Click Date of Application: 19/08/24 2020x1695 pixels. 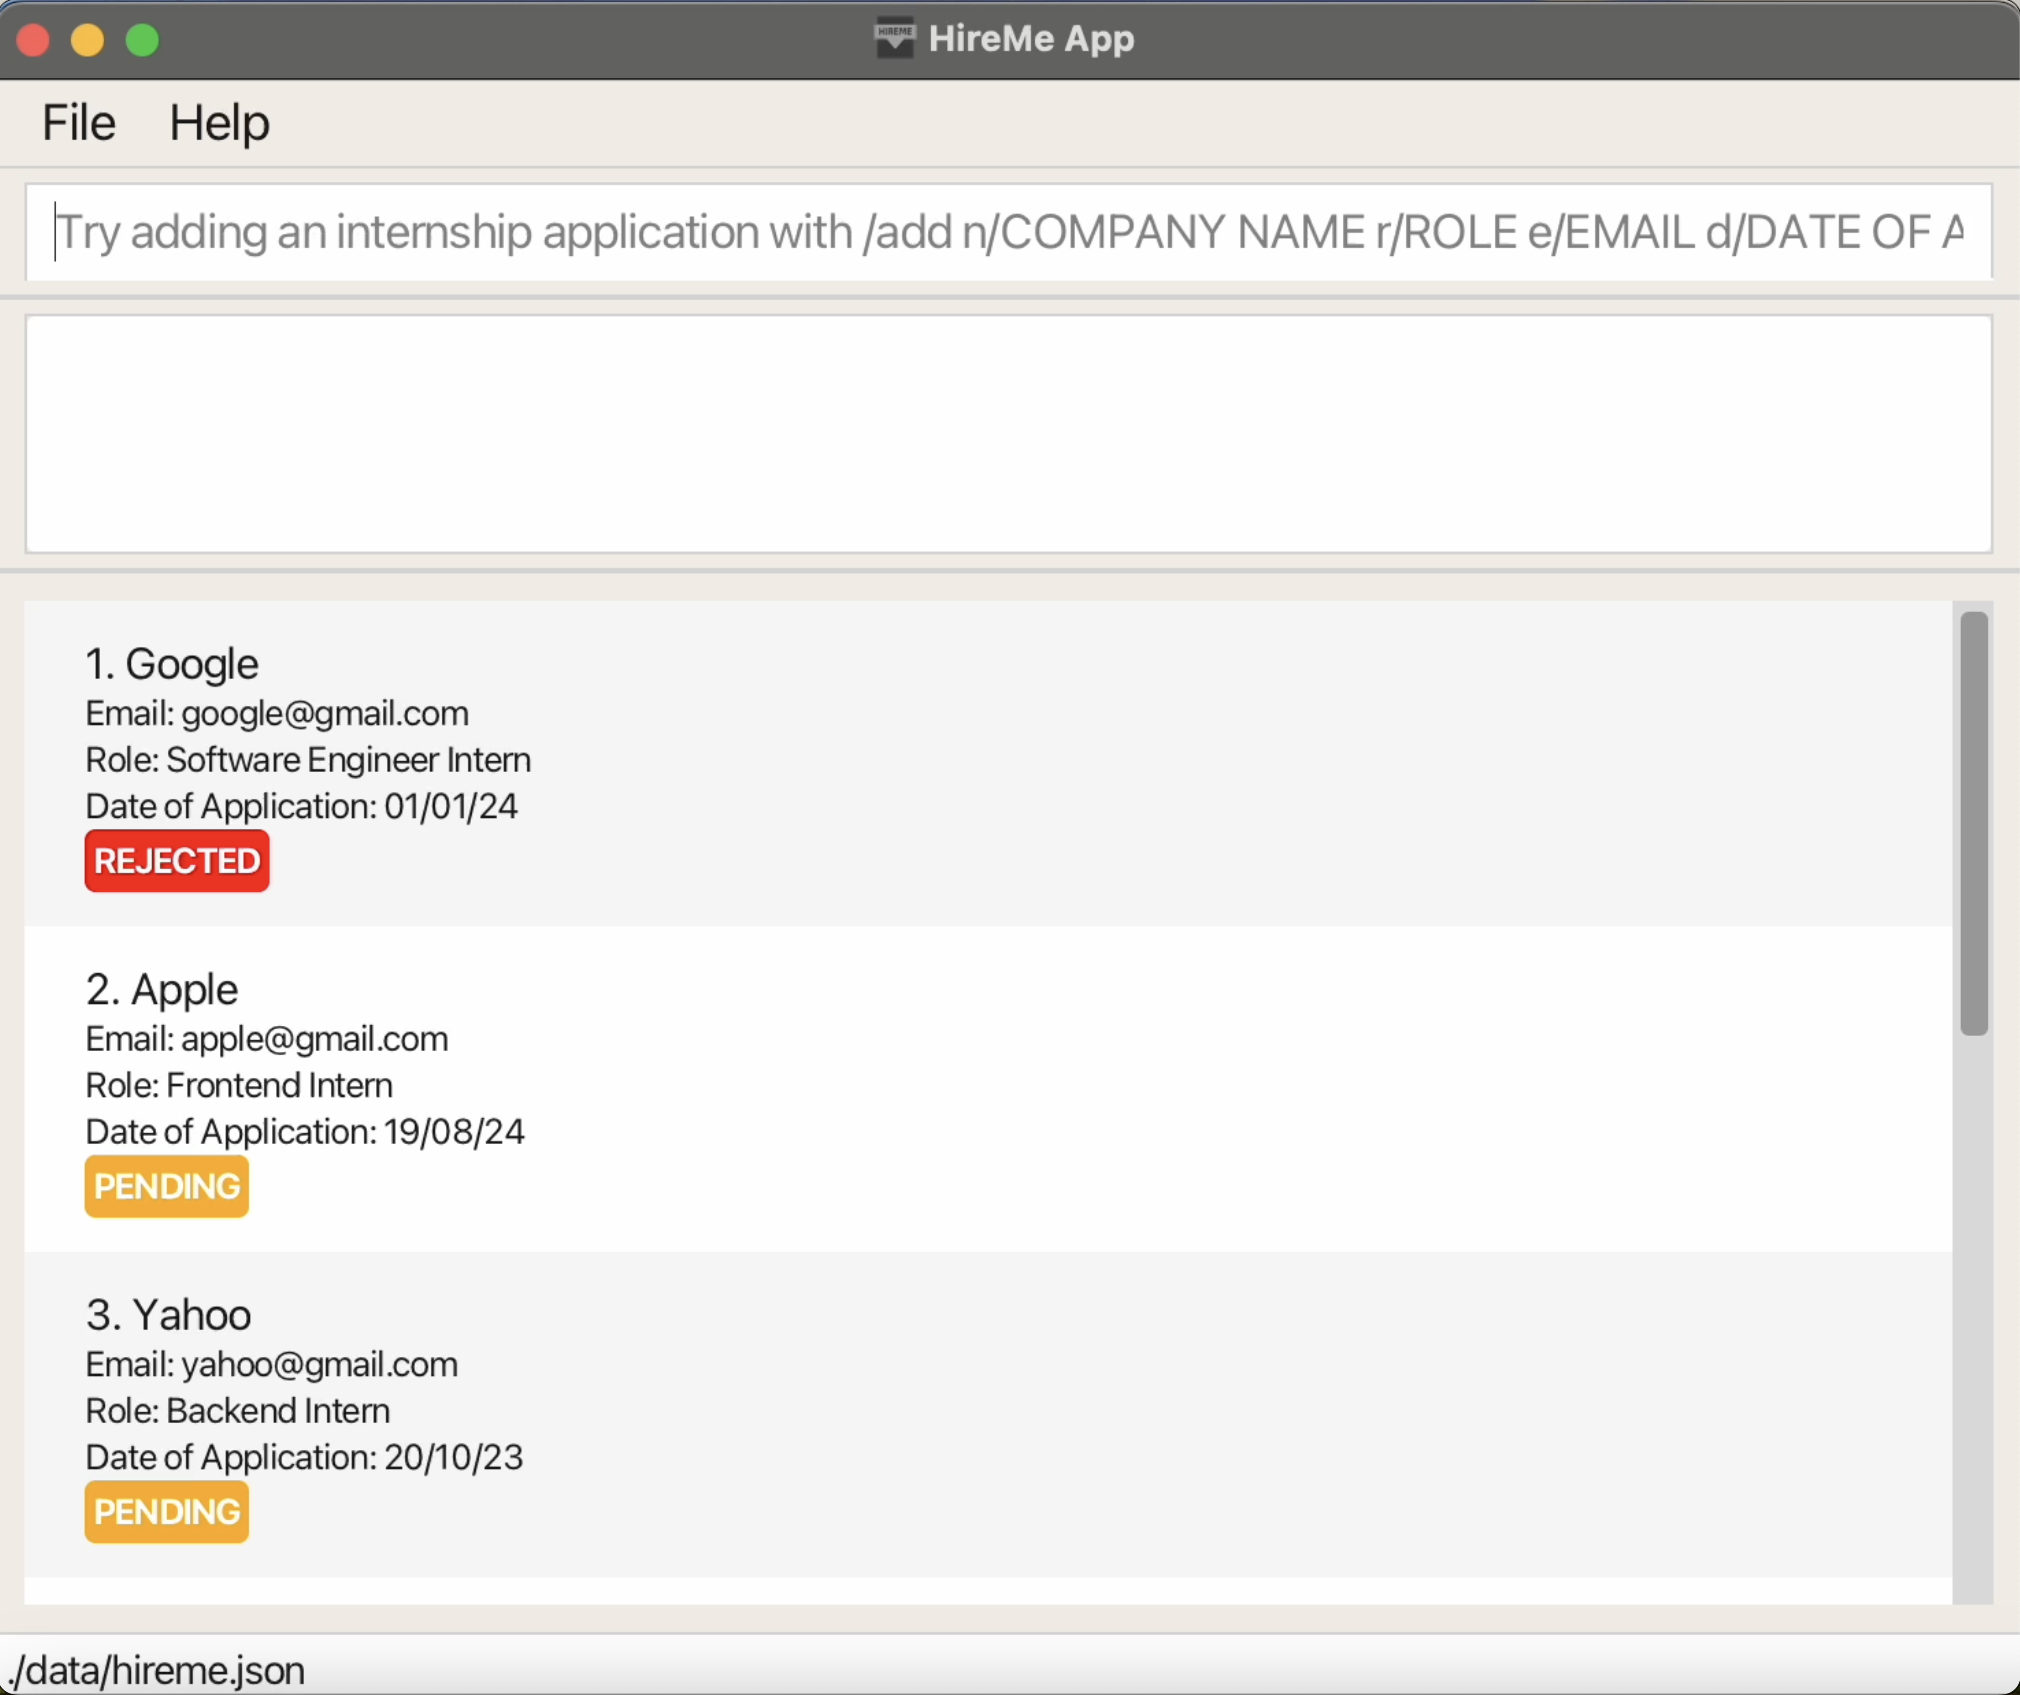305,1132
